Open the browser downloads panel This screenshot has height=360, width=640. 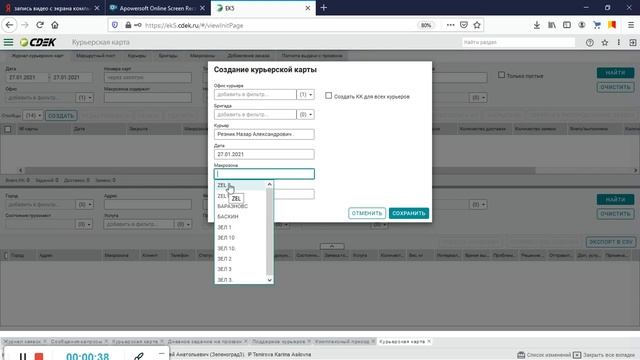point(537,25)
